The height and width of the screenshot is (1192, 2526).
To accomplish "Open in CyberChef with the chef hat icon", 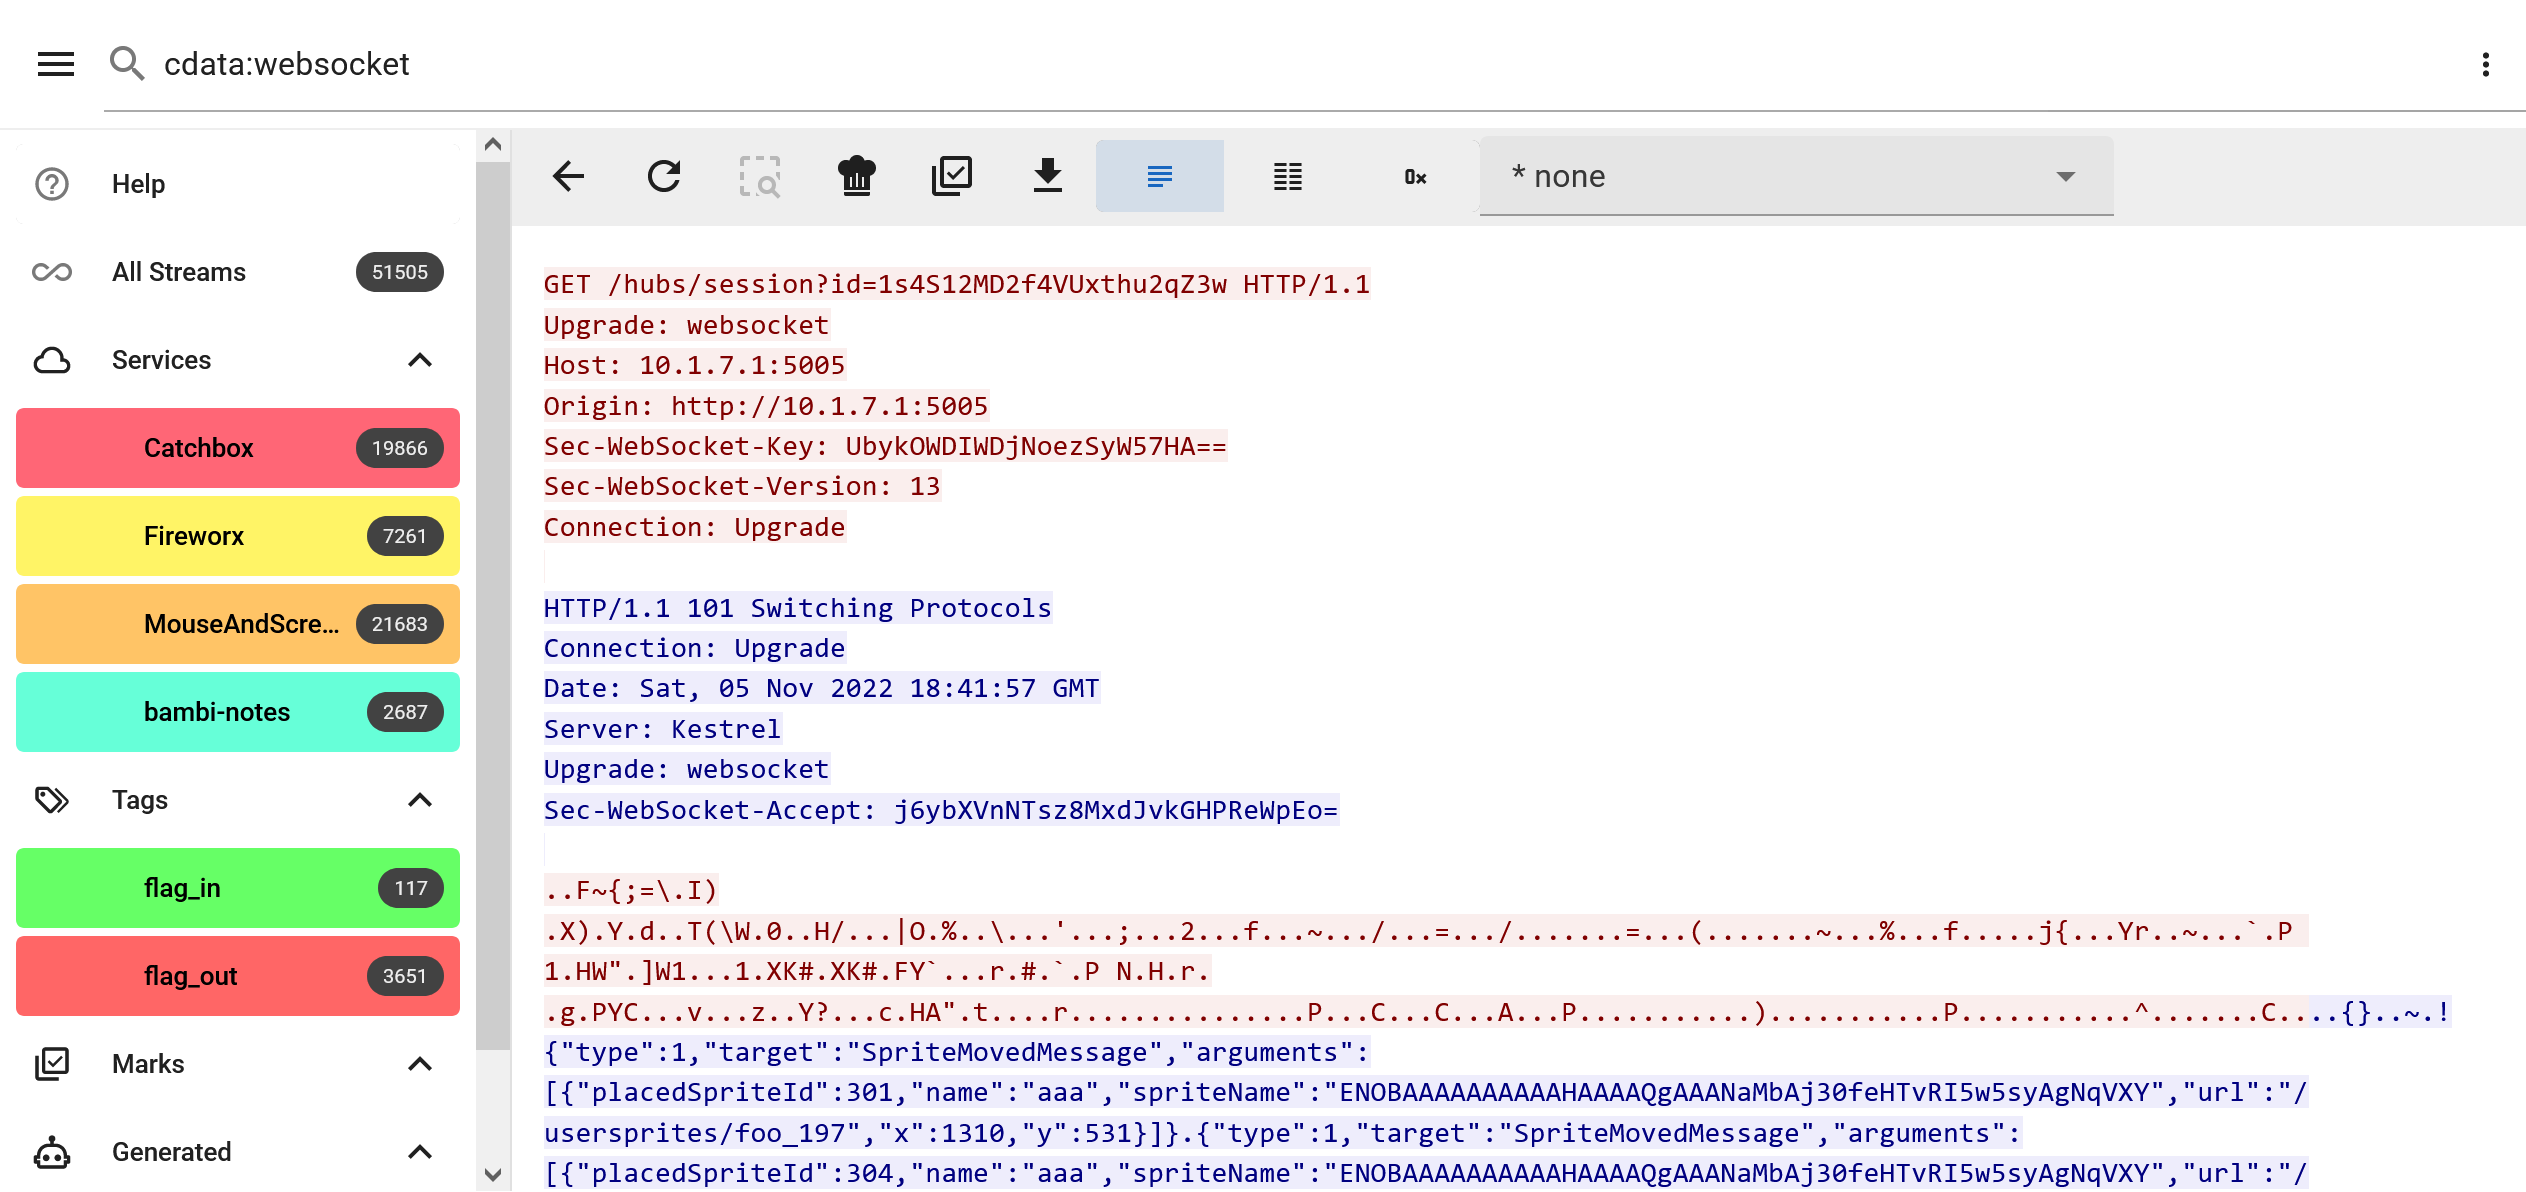I will (x=856, y=176).
